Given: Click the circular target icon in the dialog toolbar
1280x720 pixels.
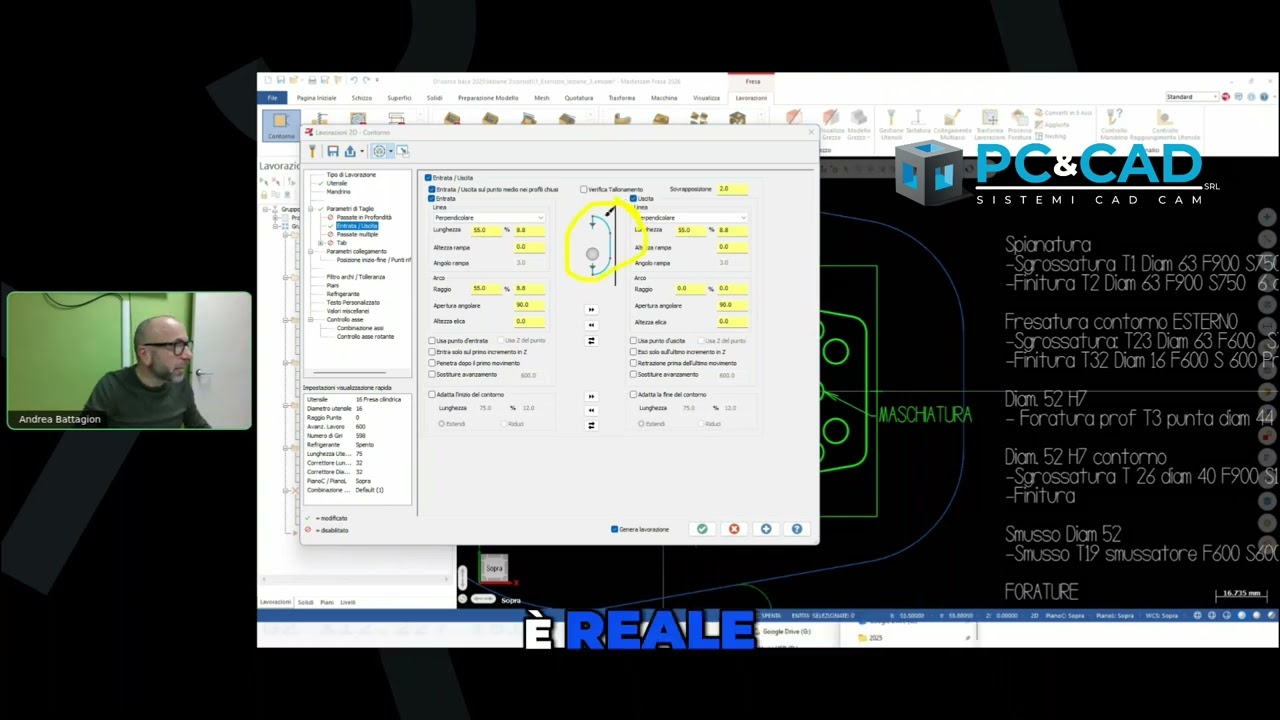Looking at the screenshot, I should 379,151.
